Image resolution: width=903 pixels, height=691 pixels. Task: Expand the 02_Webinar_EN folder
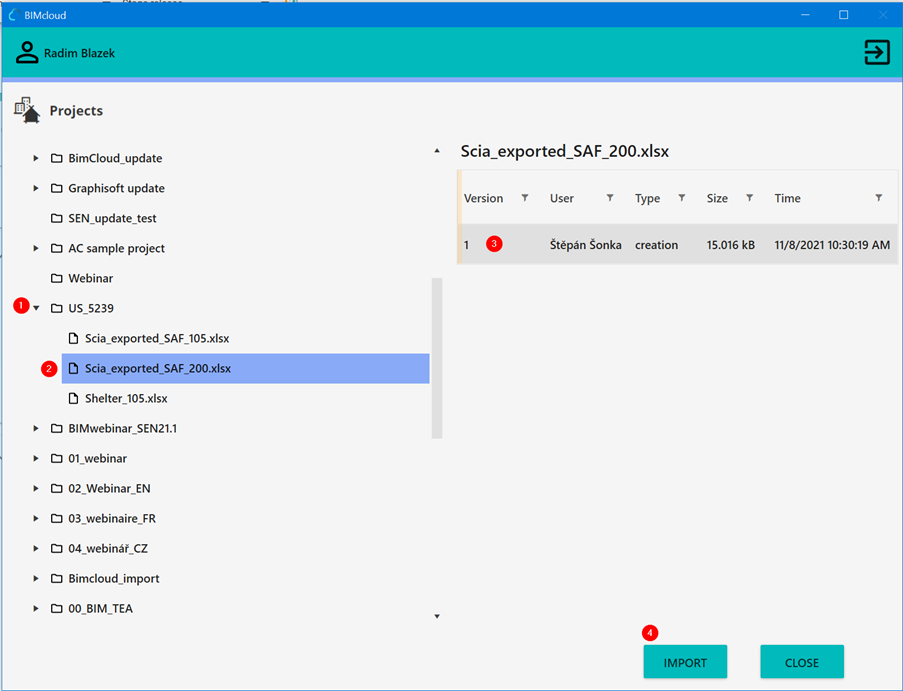coord(36,488)
